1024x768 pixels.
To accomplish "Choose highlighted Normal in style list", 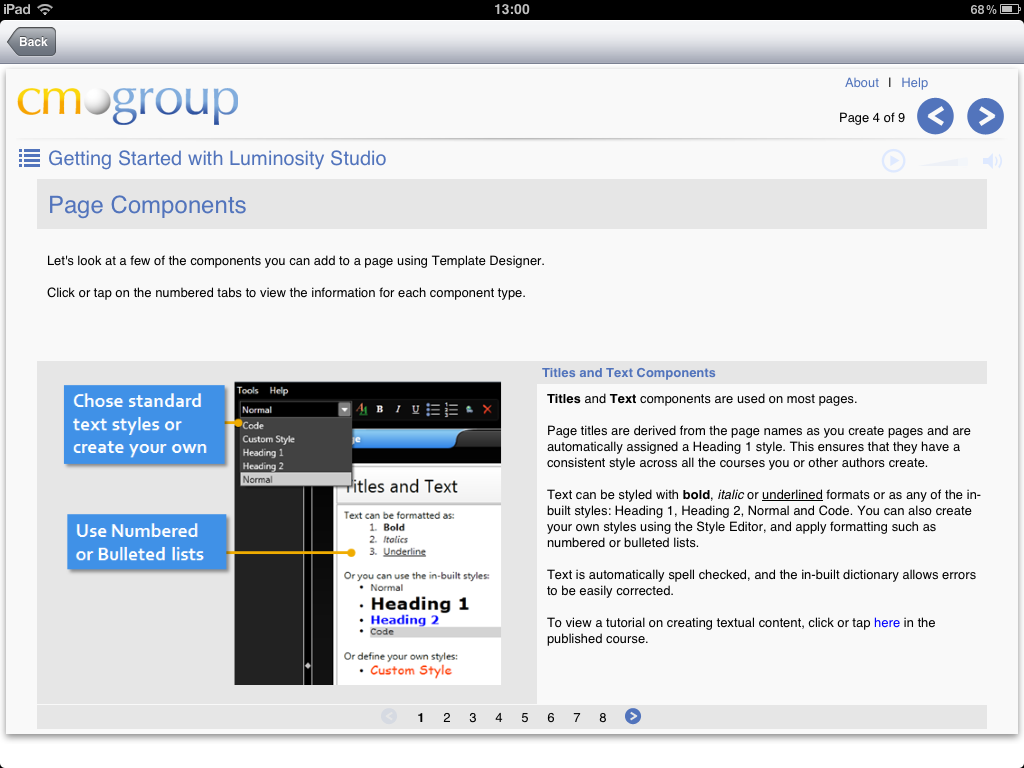I will 296,479.
